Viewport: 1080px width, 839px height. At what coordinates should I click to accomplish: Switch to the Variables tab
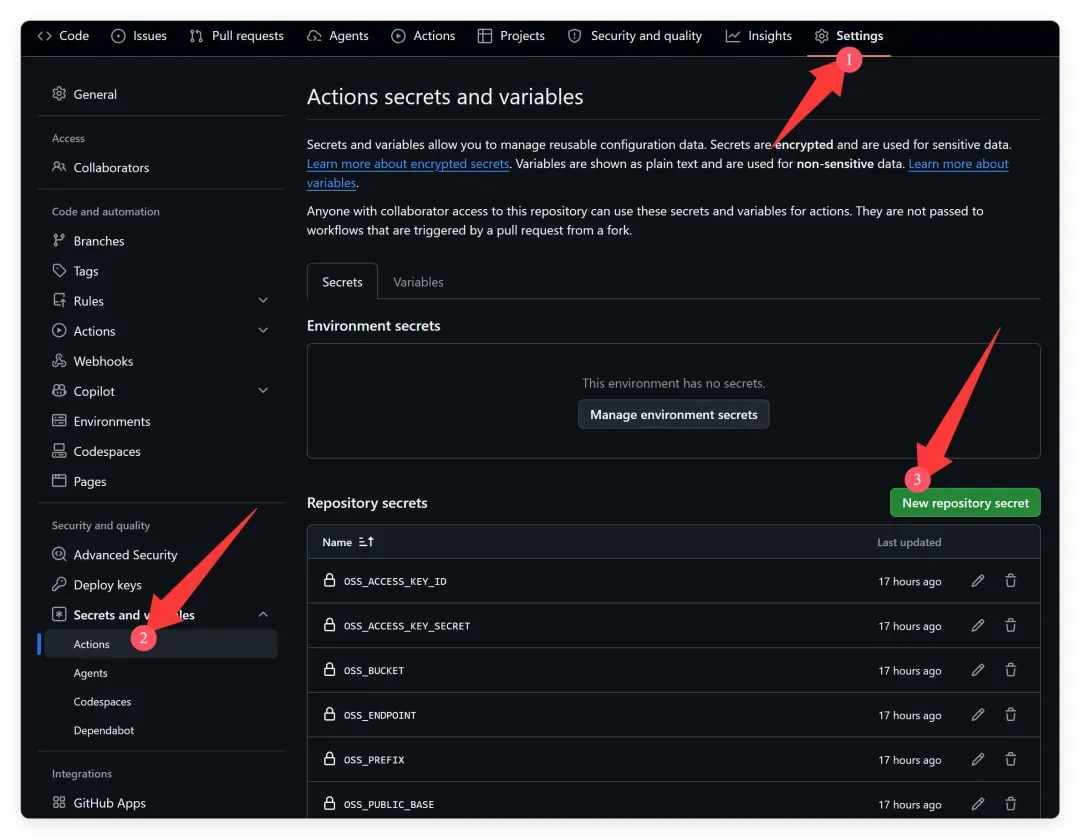pos(418,282)
